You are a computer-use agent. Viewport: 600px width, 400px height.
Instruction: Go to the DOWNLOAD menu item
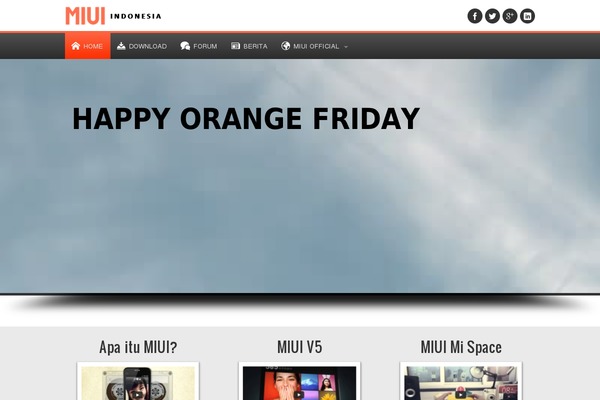click(x=148, y=46)
